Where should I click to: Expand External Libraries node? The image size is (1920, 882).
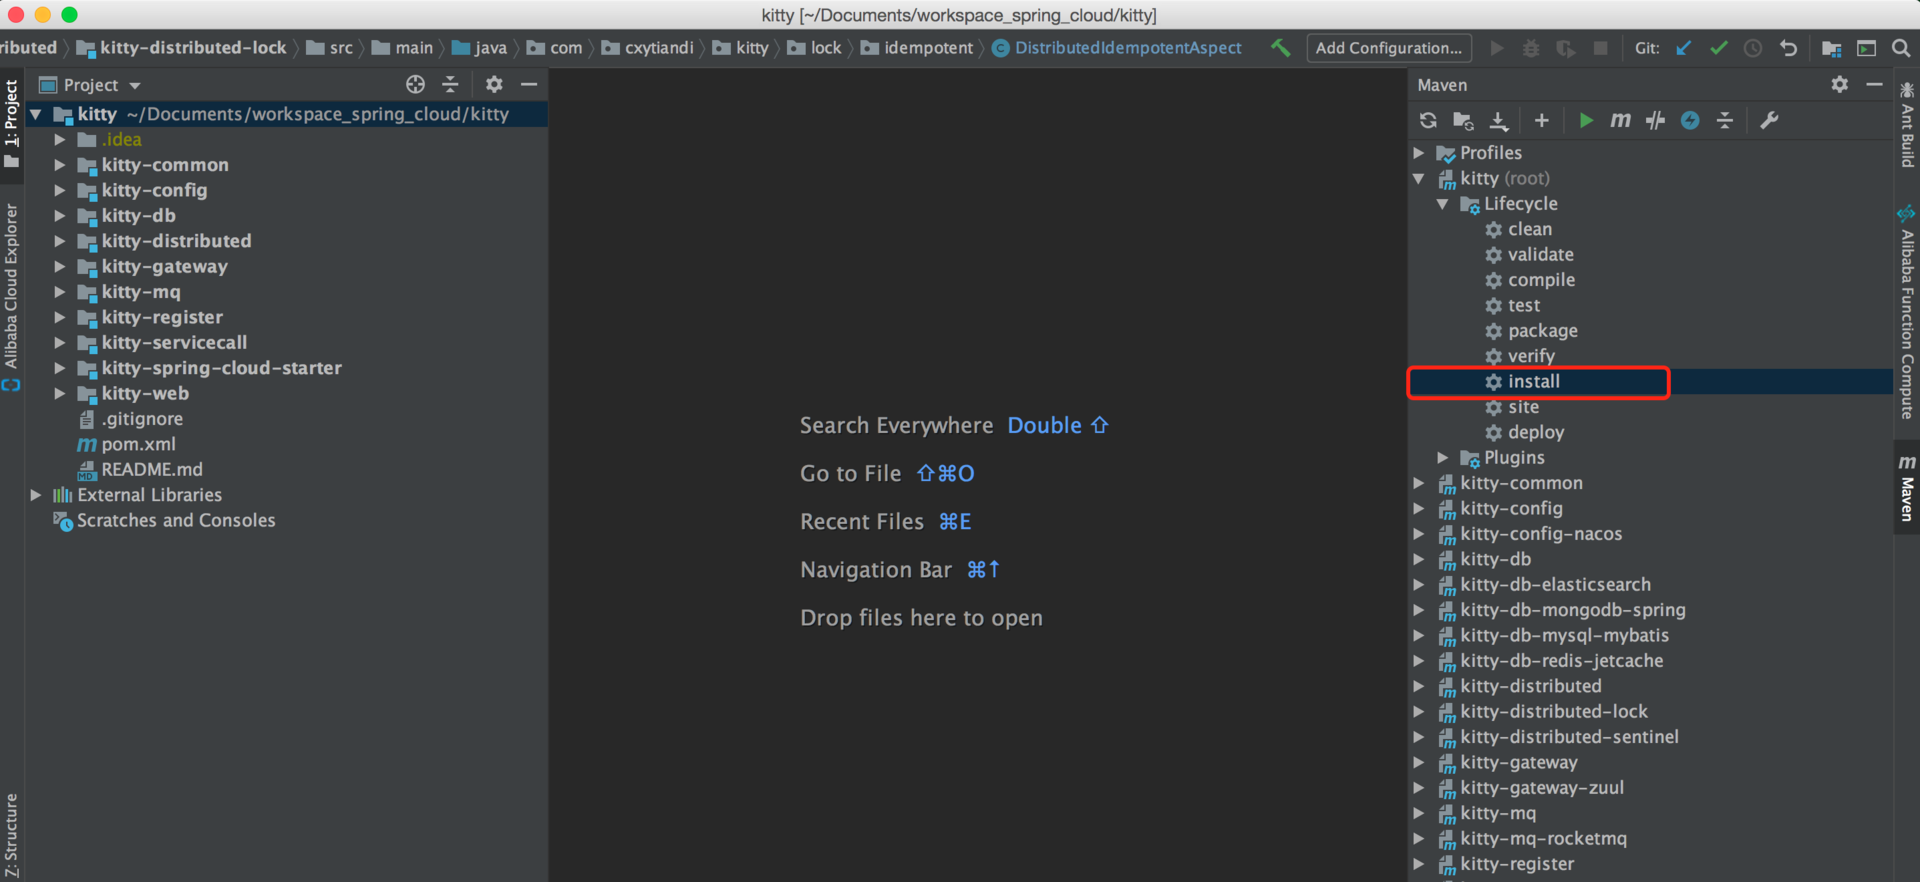click(36, 495)
